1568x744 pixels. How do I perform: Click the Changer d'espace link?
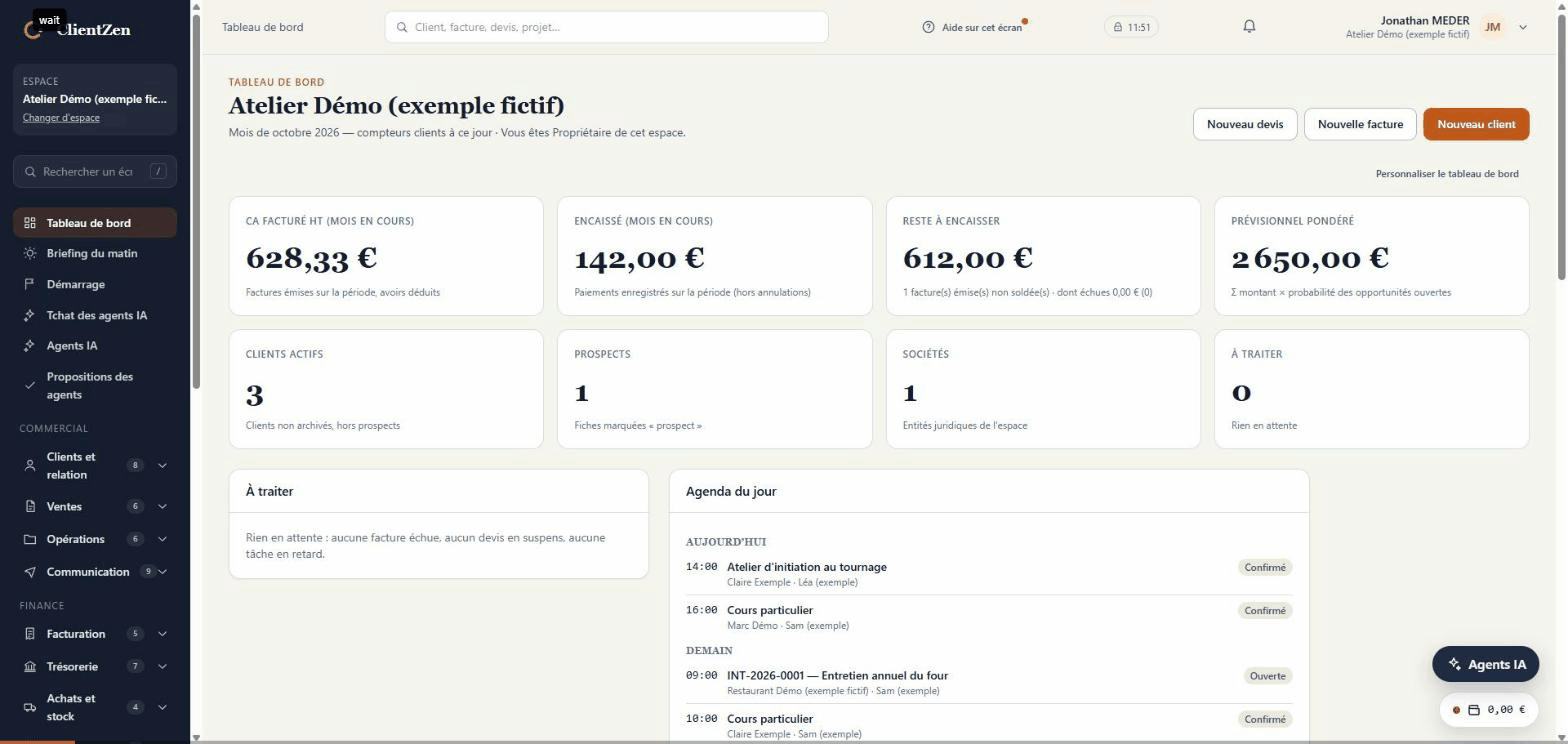pos(61,118)
